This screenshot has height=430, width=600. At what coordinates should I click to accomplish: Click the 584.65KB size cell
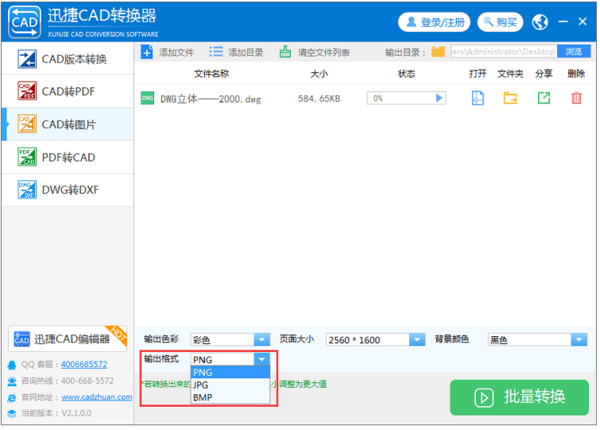(x=319, y=99)
